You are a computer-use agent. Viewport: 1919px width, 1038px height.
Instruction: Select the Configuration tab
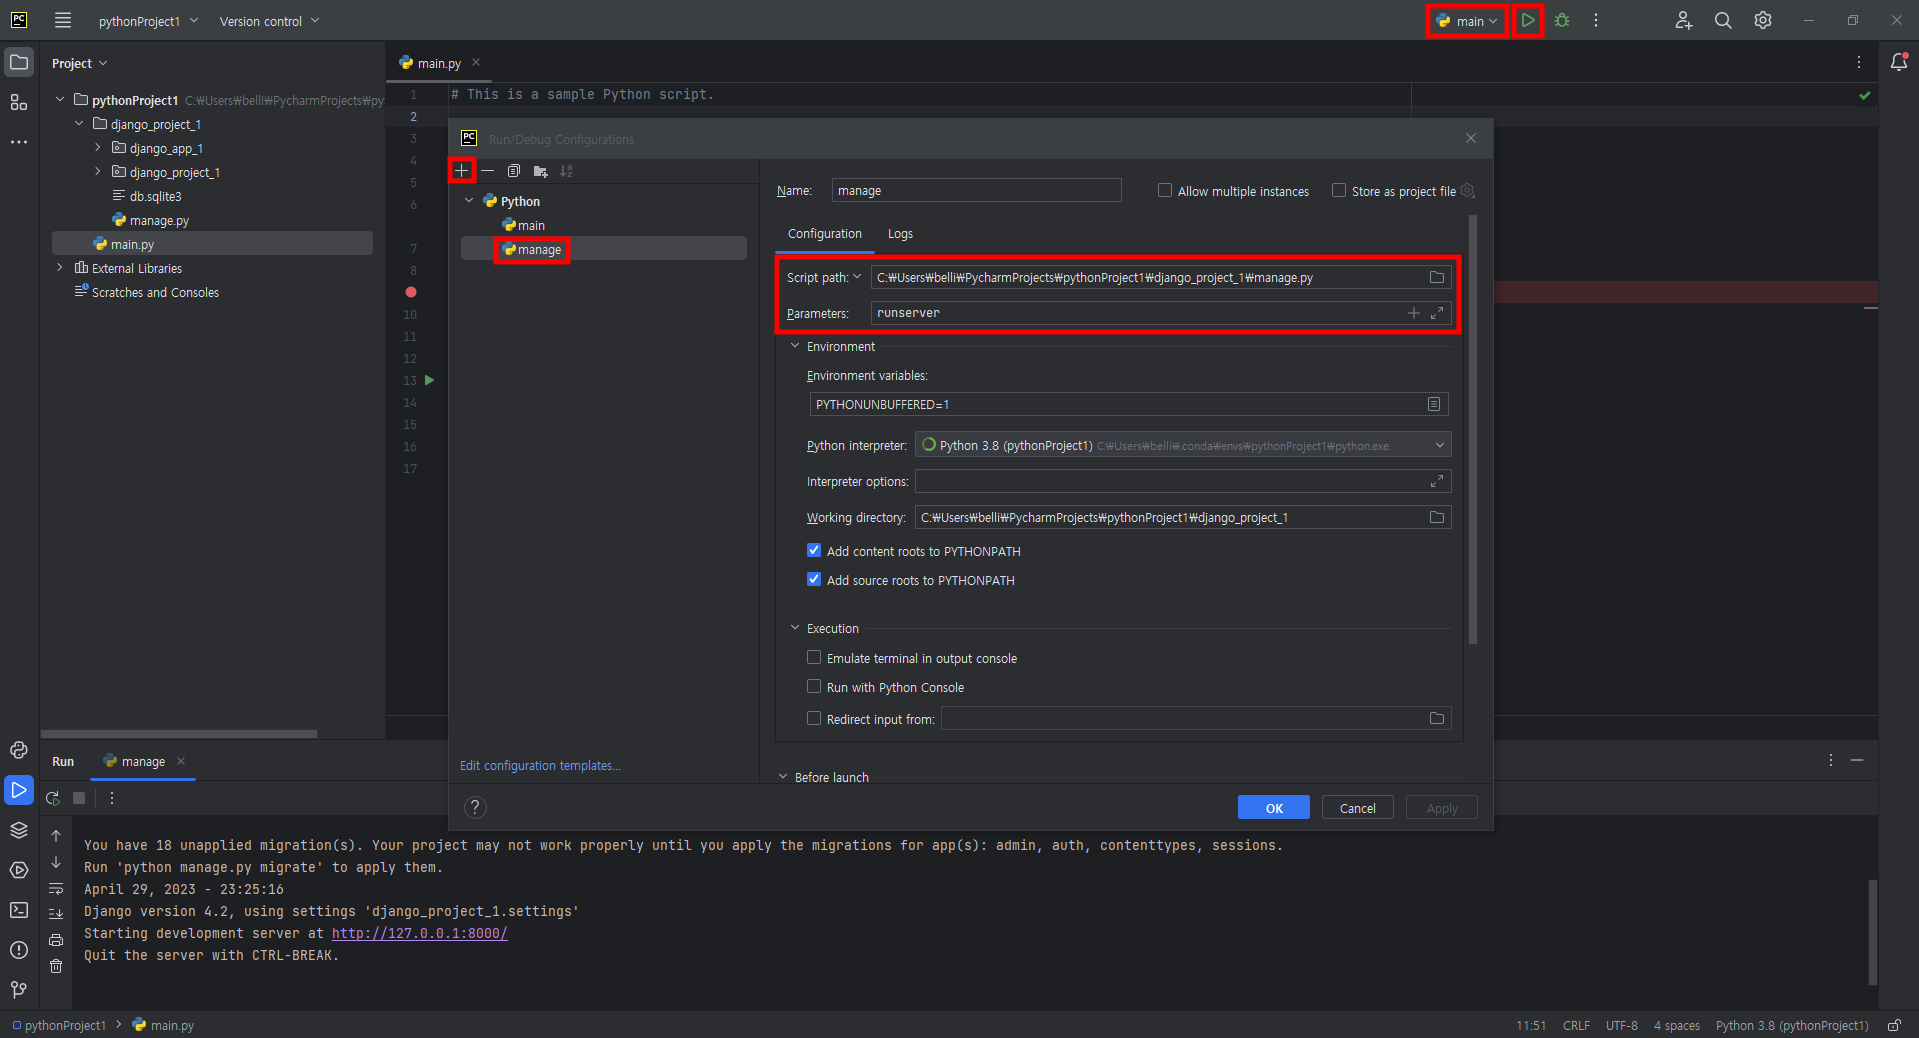pyautogui.click(x=824, y=234)
